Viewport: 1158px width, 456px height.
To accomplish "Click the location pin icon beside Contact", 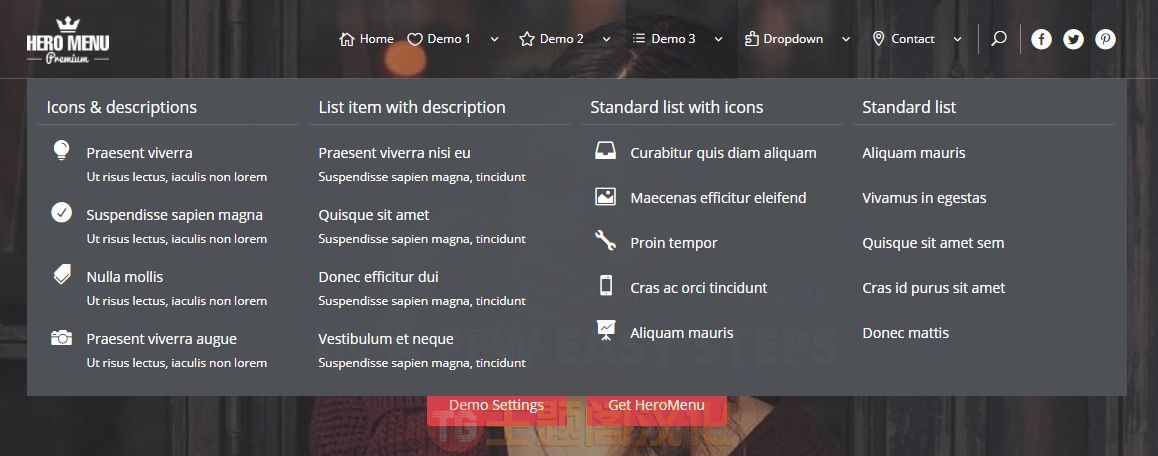I will [878, 39].
